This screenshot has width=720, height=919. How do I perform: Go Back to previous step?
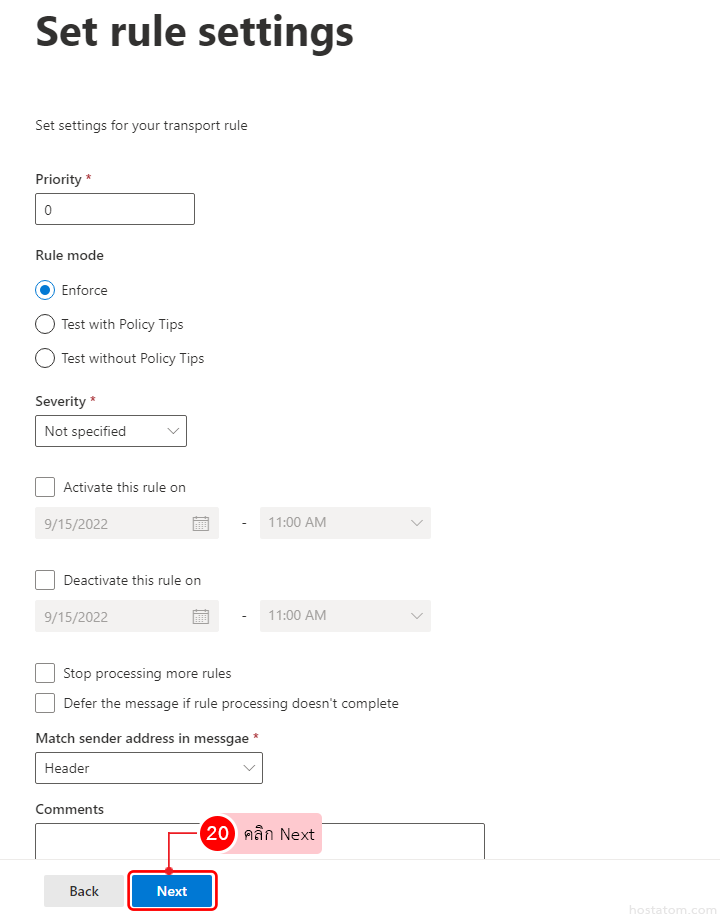coord(84,891)
